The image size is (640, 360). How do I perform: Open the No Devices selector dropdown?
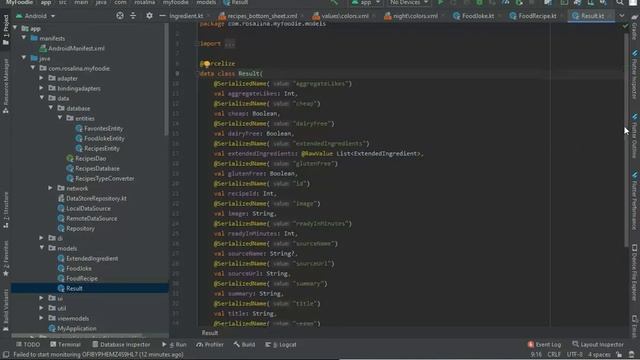coord(409,2)
